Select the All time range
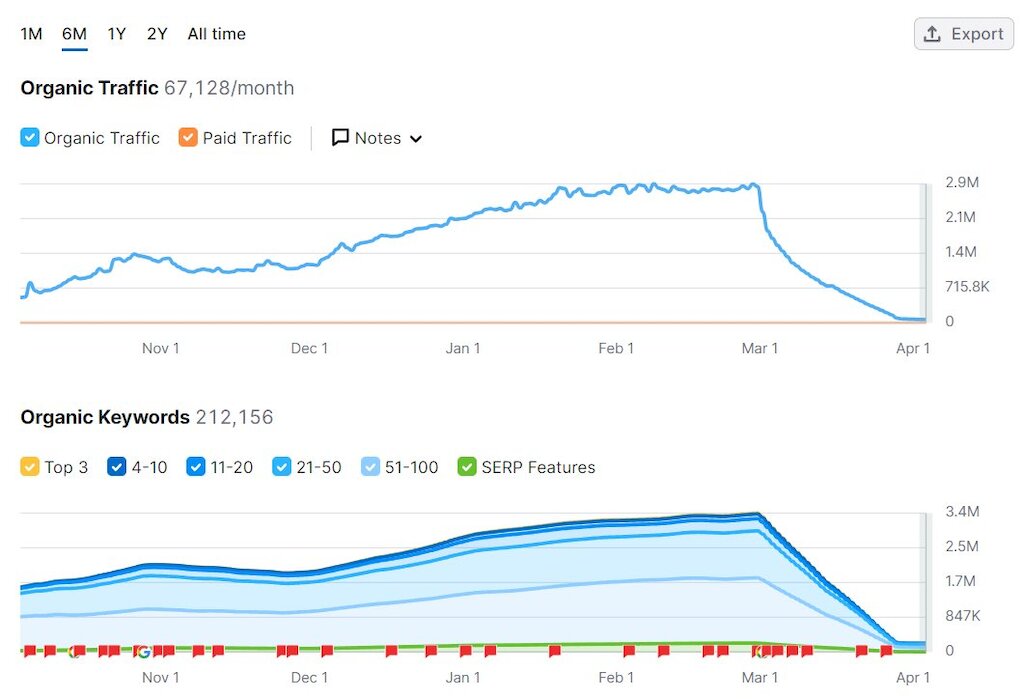Image resolution: width=1024 pixels, height=699 pixels. (x=216, y=34)
